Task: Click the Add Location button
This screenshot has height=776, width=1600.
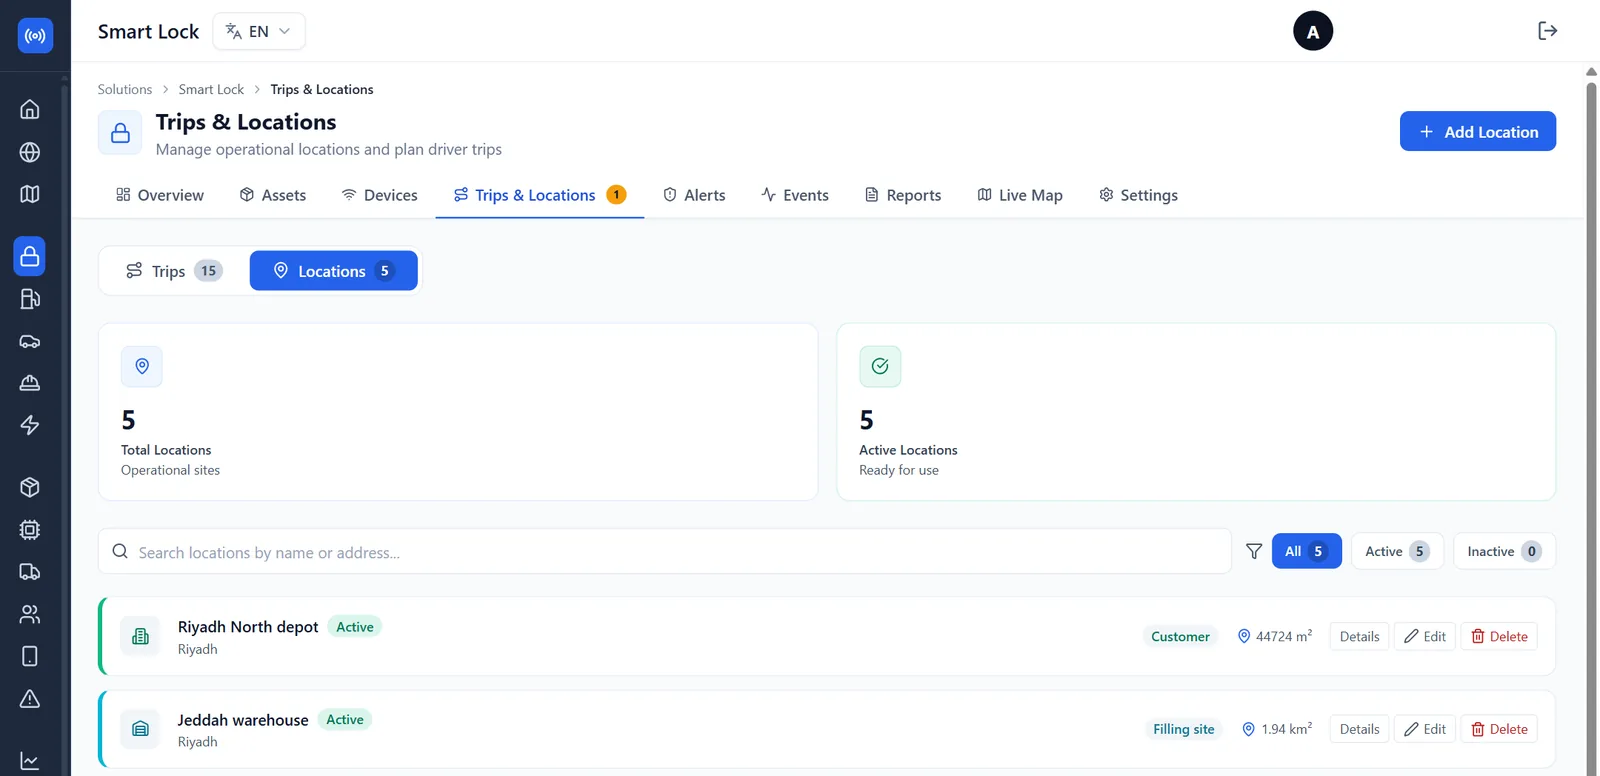Action: [1478, 131]
